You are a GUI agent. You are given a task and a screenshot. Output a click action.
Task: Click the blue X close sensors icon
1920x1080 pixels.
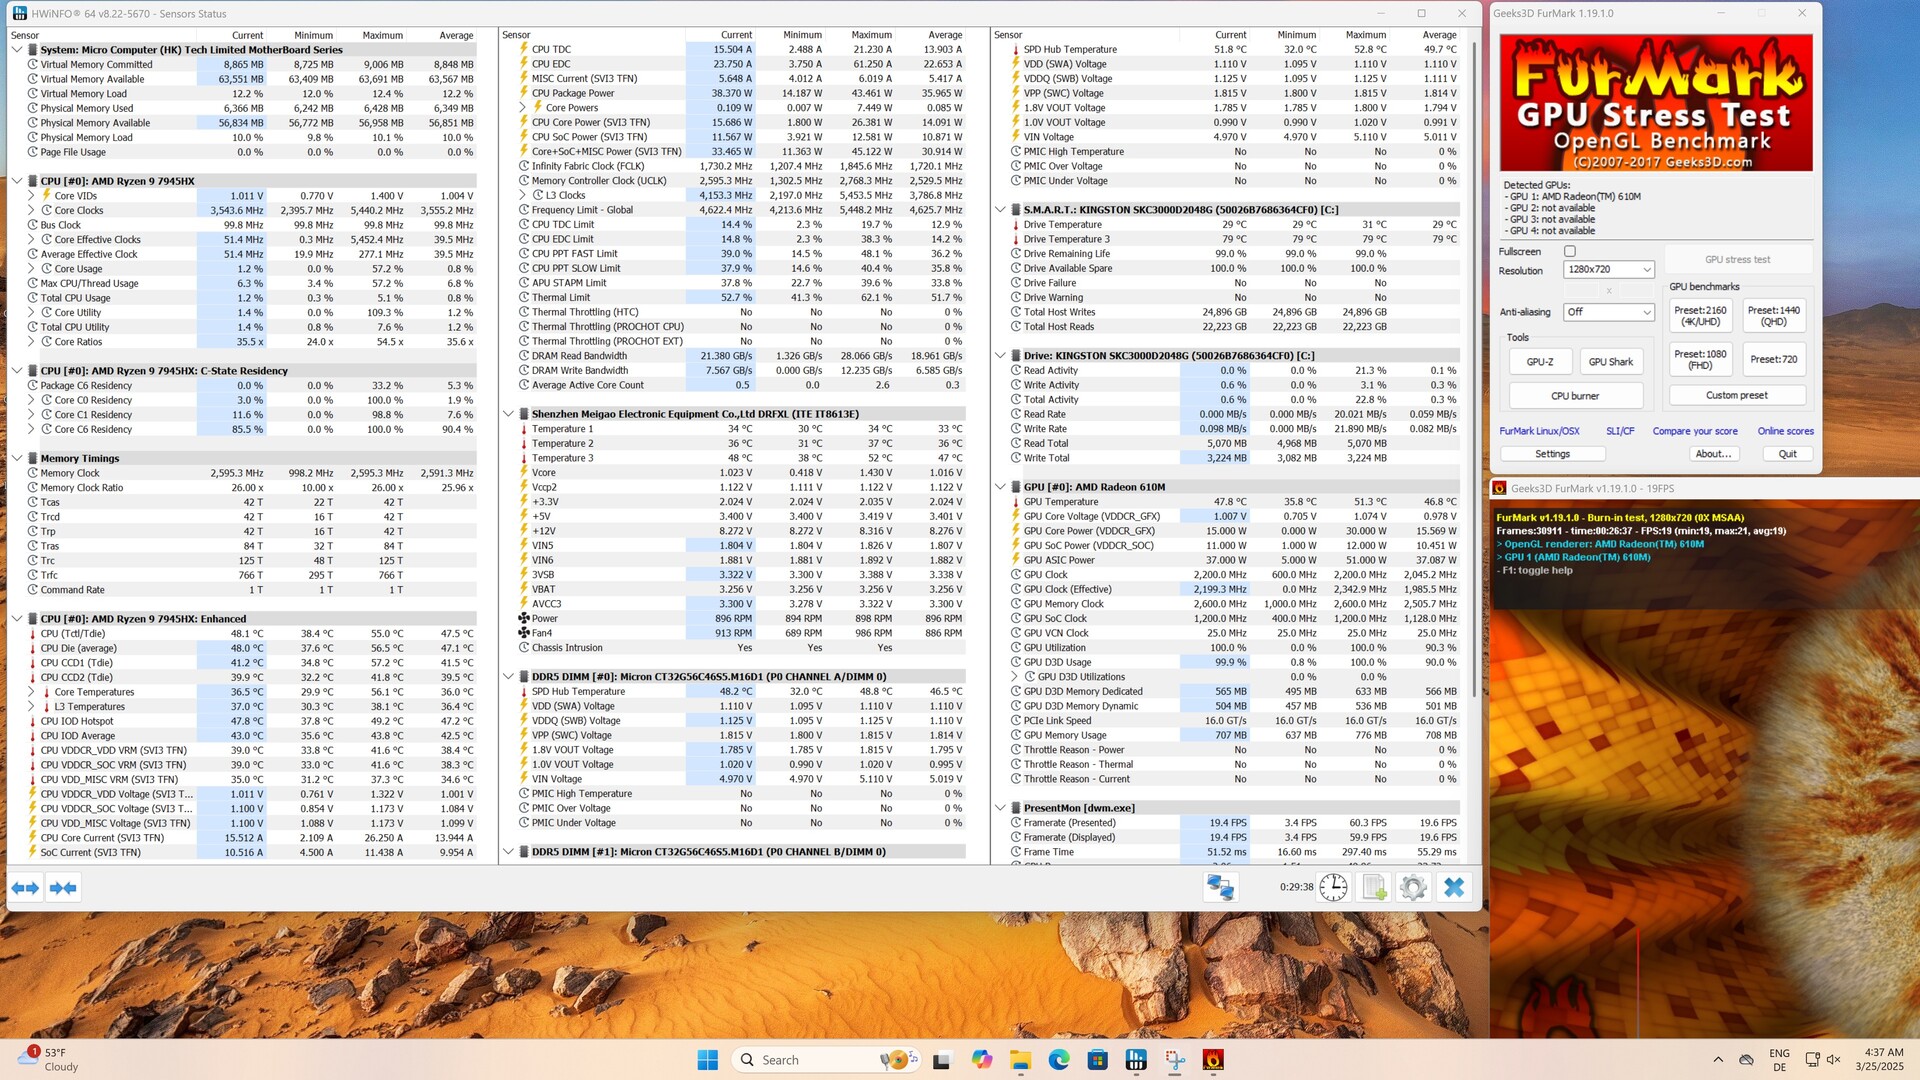pyautogui.click(x=1454, y=887)
